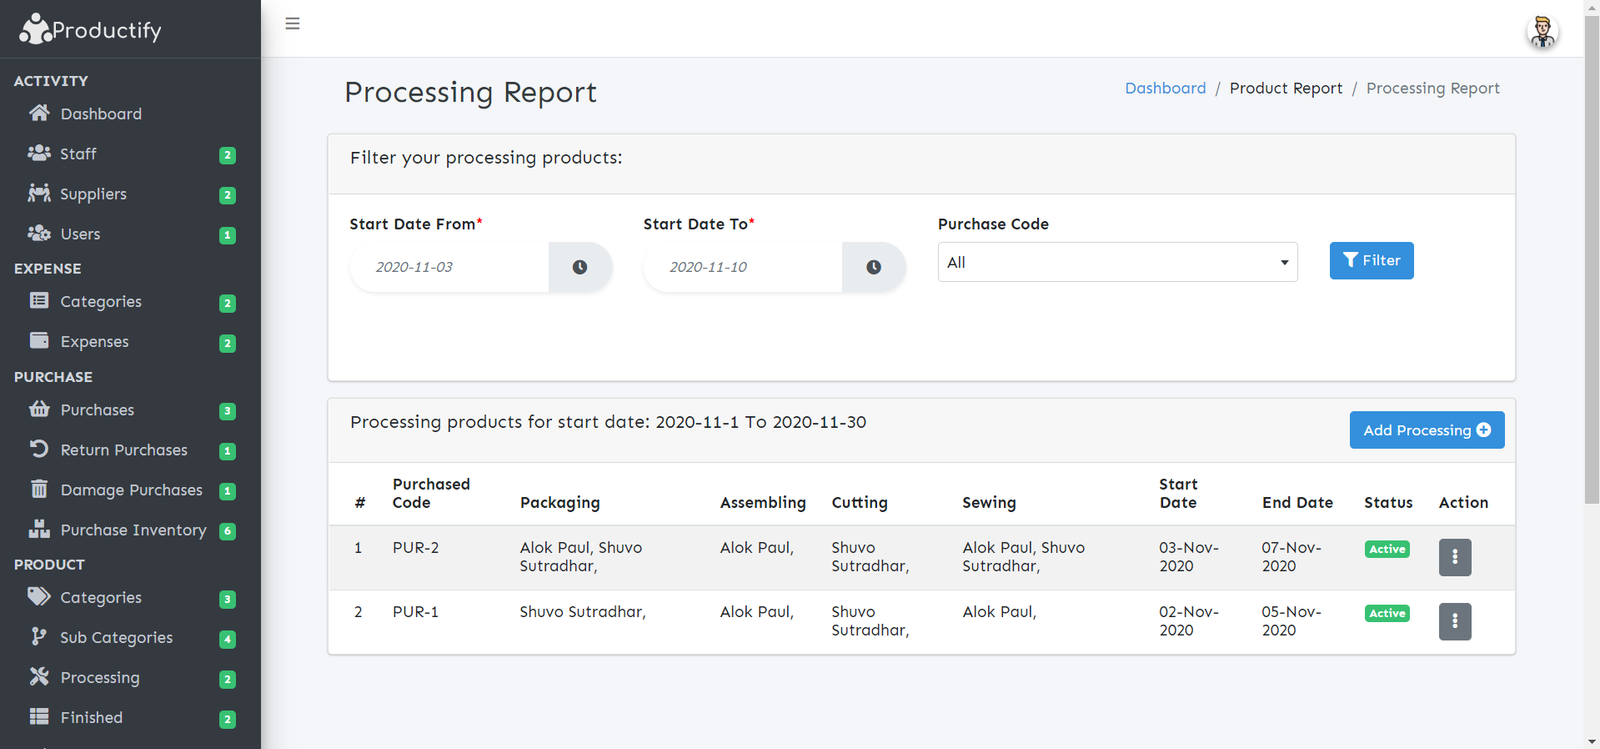
Task: Open Staff in the sidebar
Action: tap(78, 154)
